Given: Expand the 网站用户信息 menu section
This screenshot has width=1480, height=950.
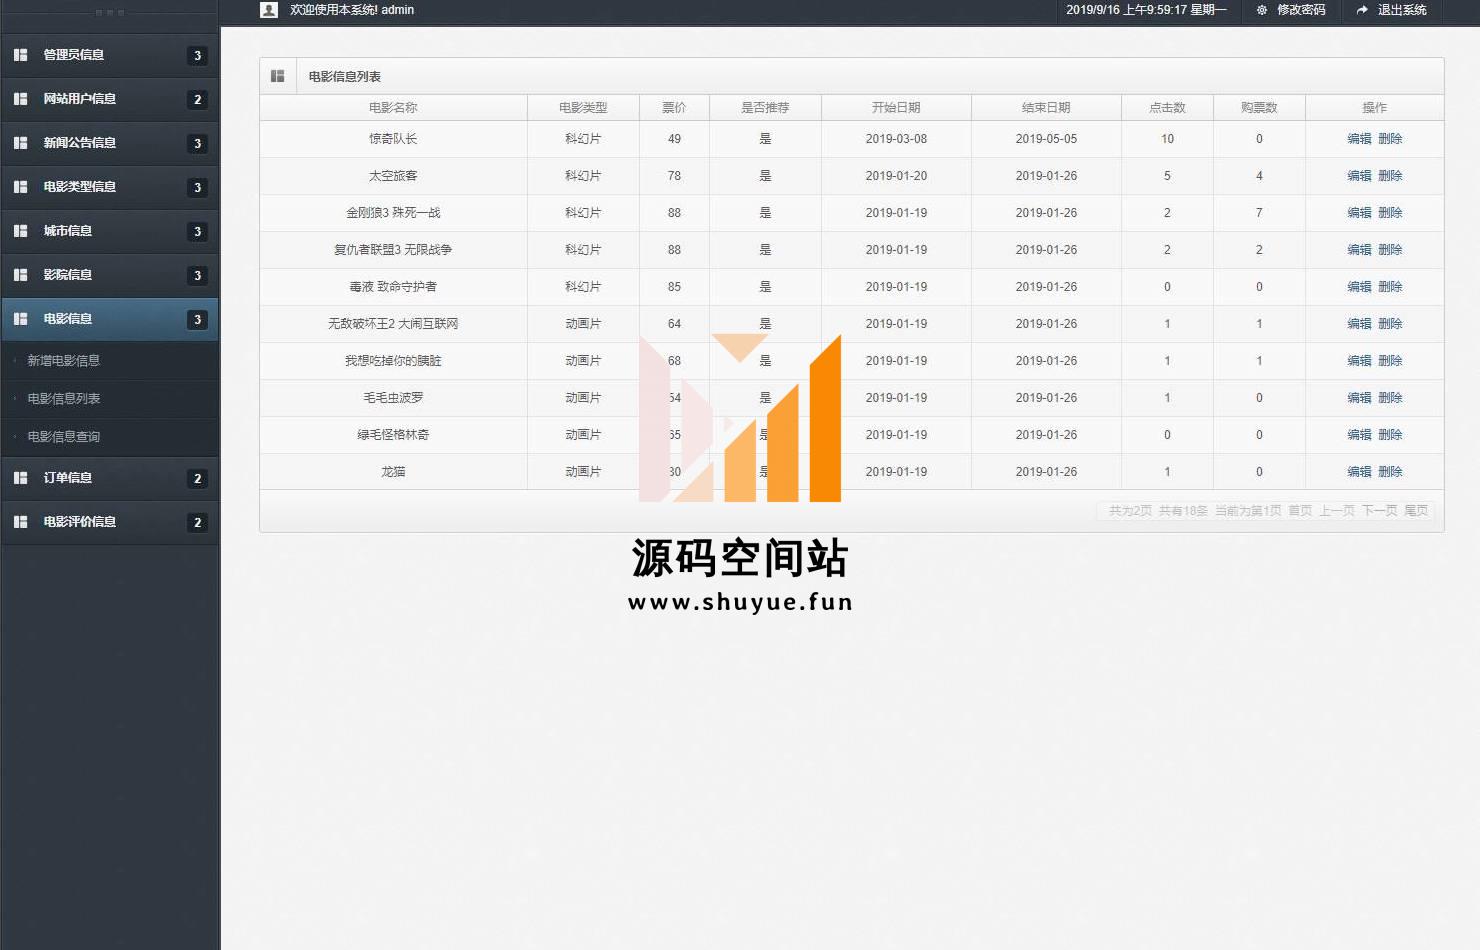Looking at the screenshot, I should (110, 99).
